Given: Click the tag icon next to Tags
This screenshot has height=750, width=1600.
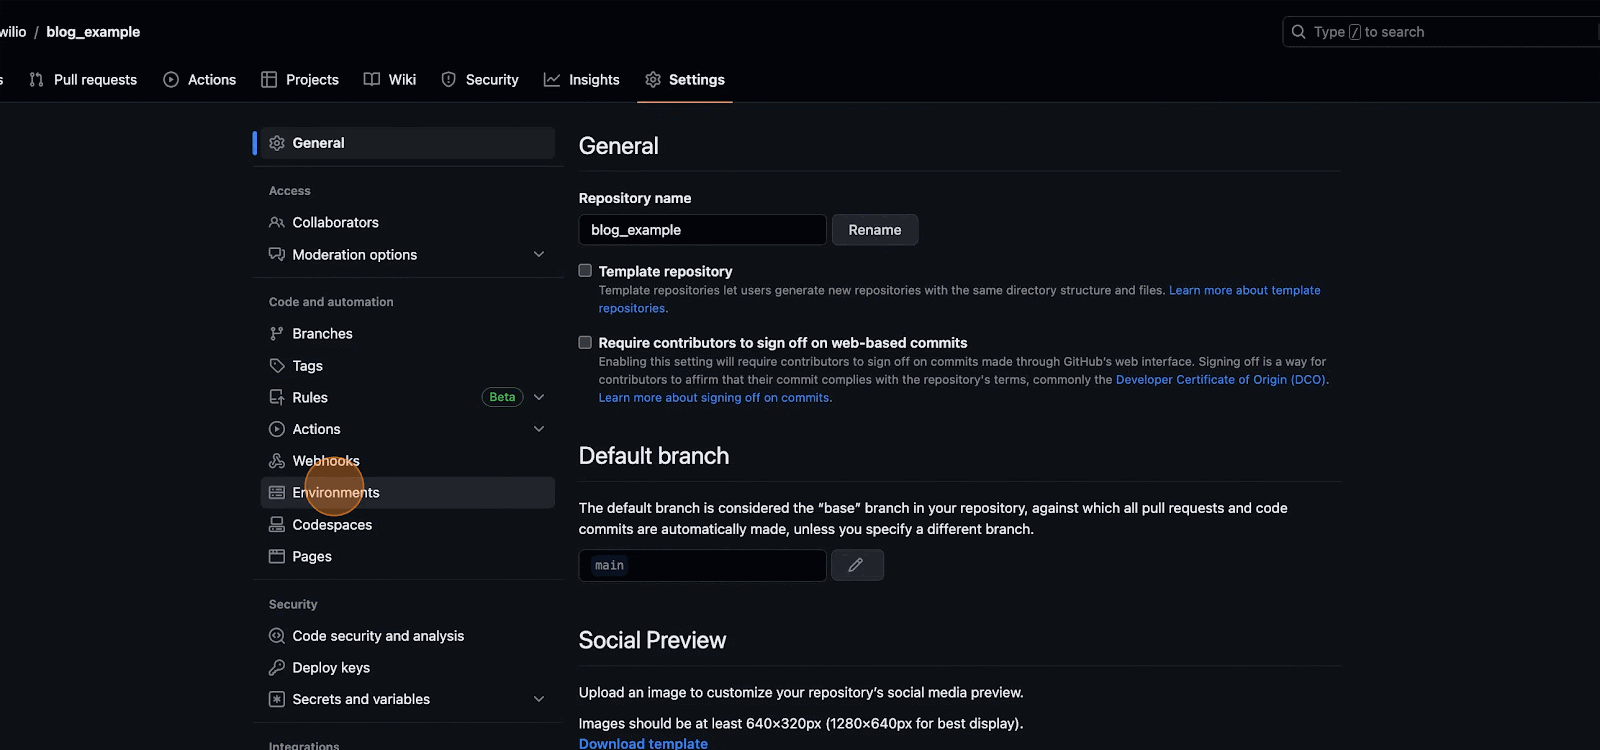Looking at the screenshot, I should point(277,365).
